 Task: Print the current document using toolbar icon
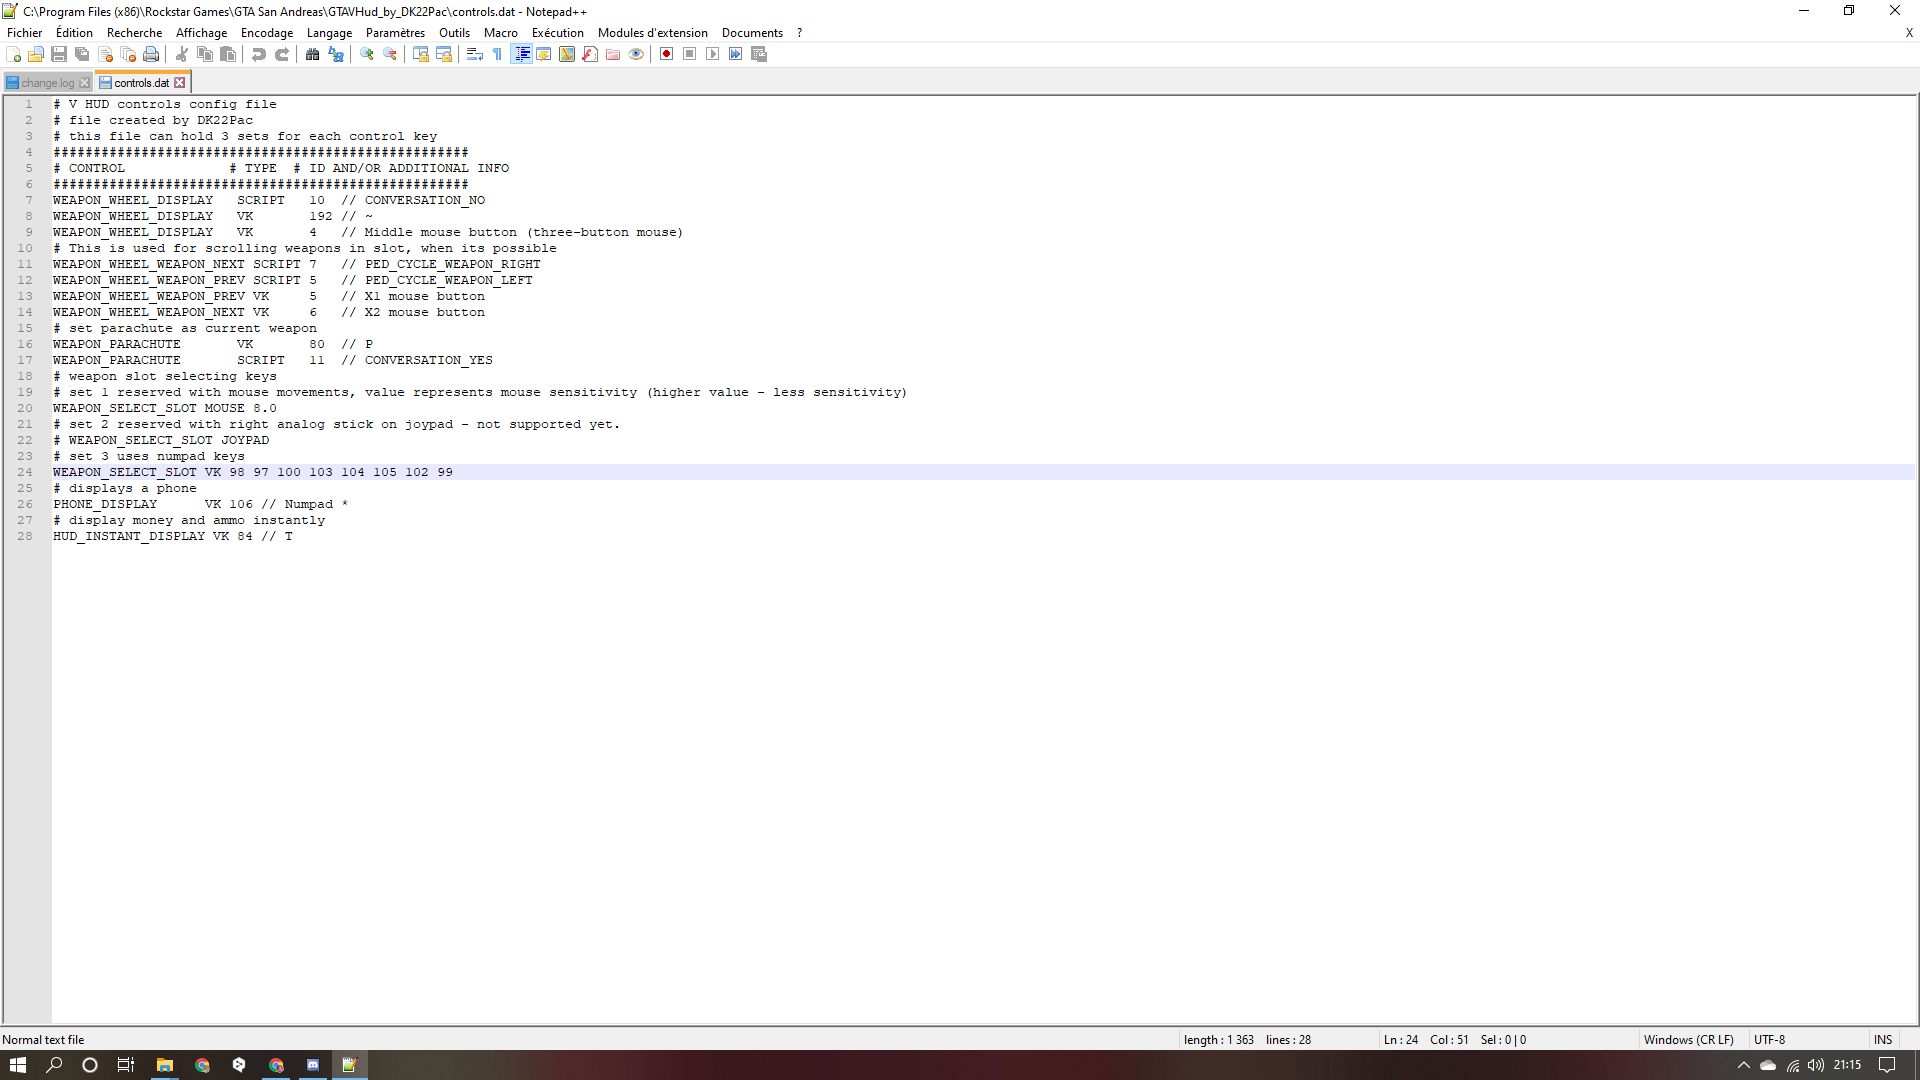coord(152,55)
